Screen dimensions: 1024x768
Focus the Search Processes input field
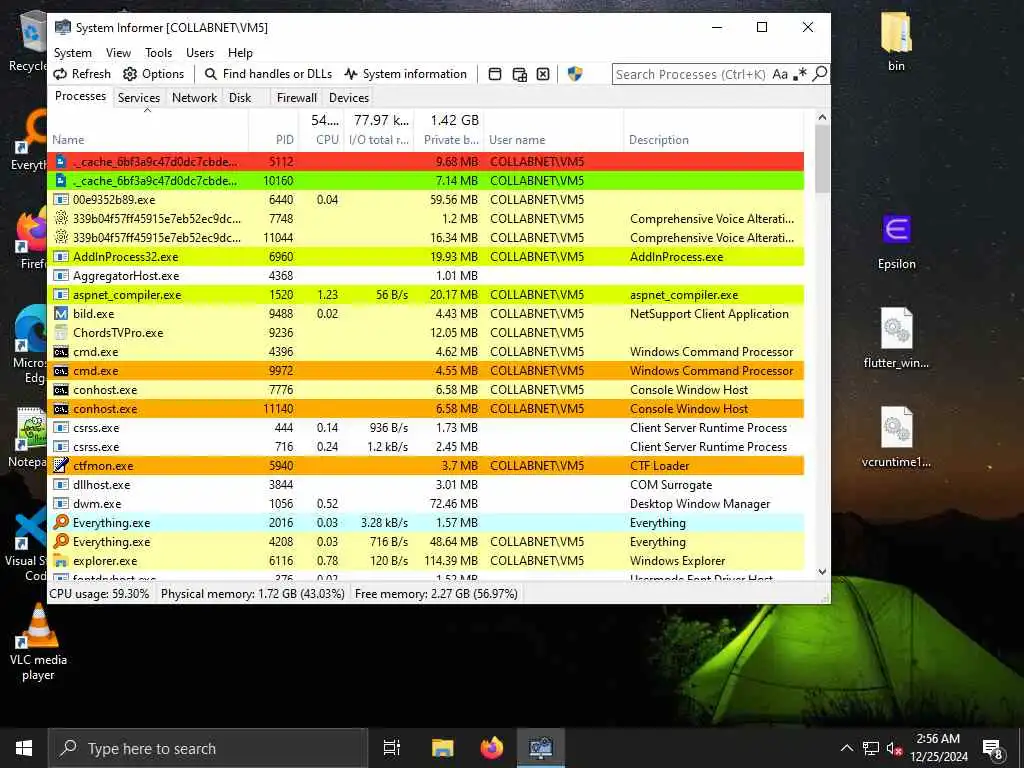[691, 74]
